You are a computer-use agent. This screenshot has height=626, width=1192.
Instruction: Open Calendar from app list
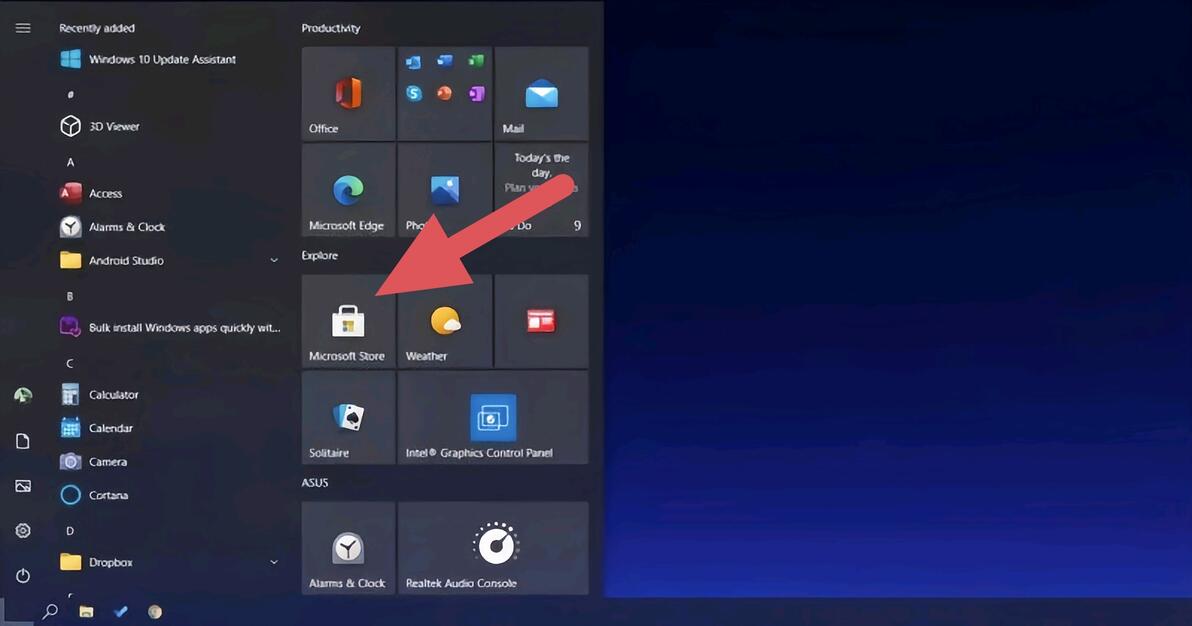click(x=169, y=427)
